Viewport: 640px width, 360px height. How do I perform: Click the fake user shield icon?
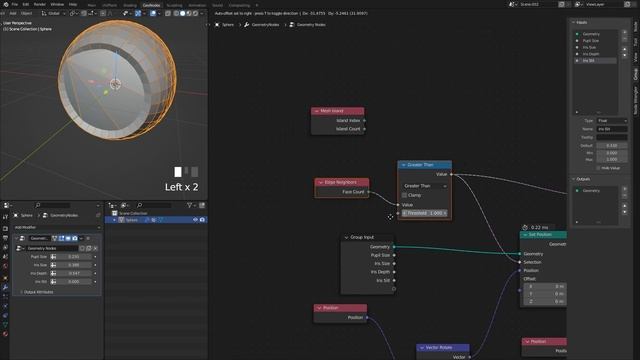coord(82,248)
